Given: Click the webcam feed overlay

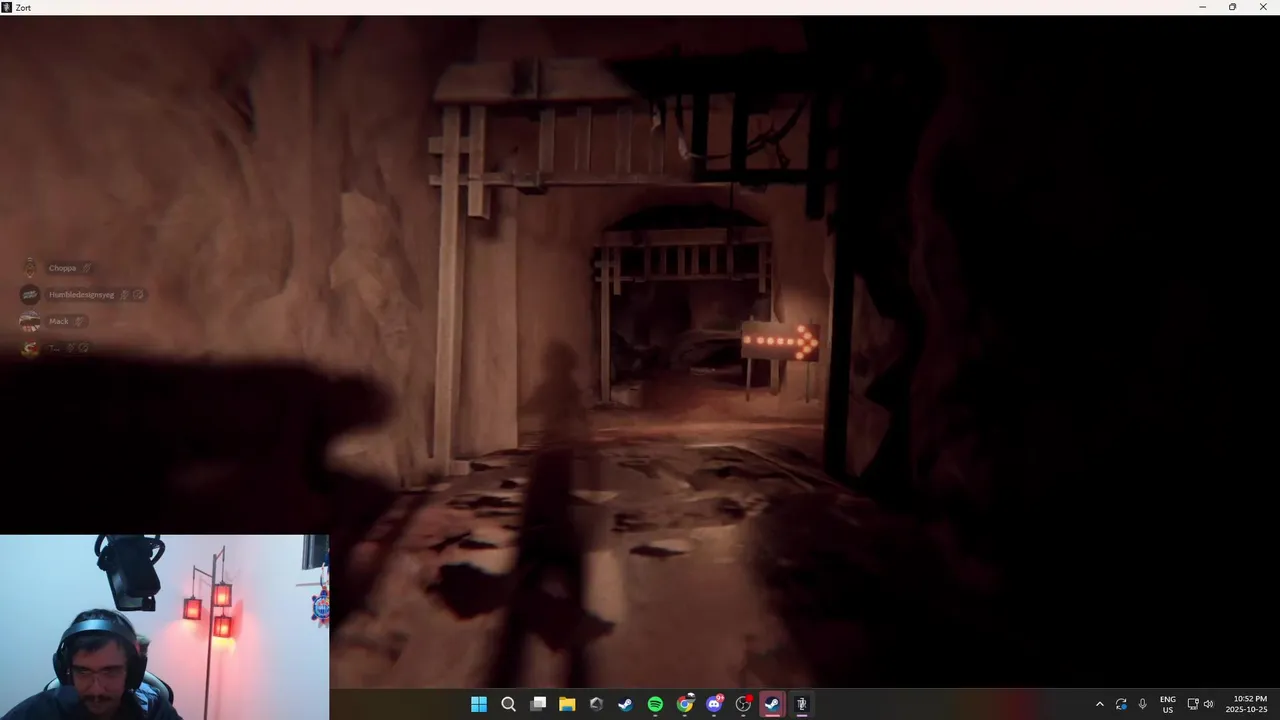Looking at the screenshot, I should point(164,627).
